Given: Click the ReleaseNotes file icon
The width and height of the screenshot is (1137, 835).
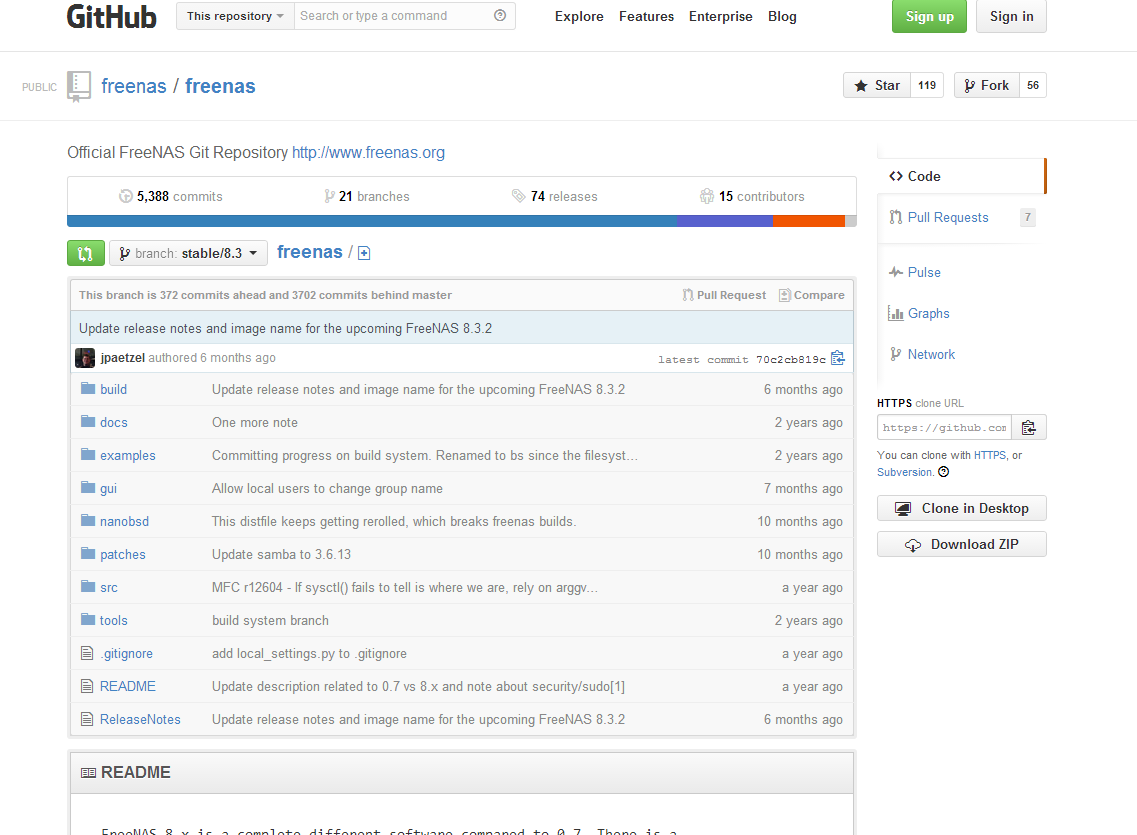Looking at the screenshot, I should coord(87,719).
